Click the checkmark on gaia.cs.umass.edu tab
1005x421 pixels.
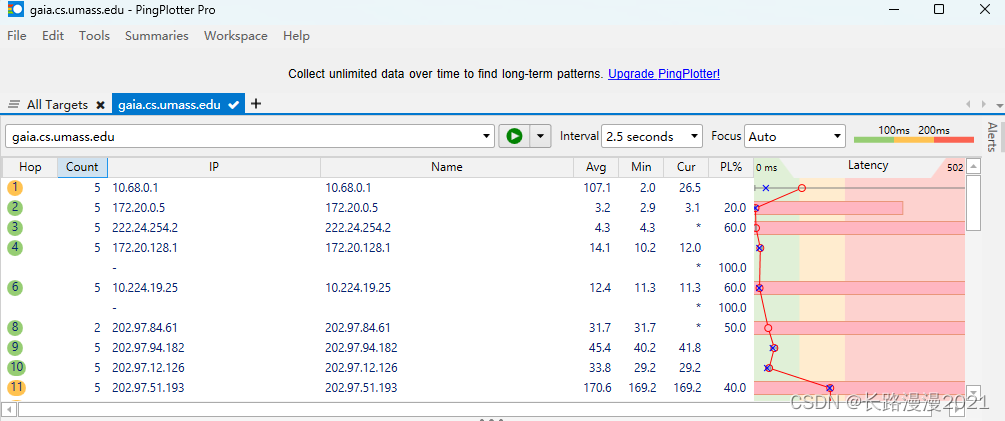tap(234, 104)
